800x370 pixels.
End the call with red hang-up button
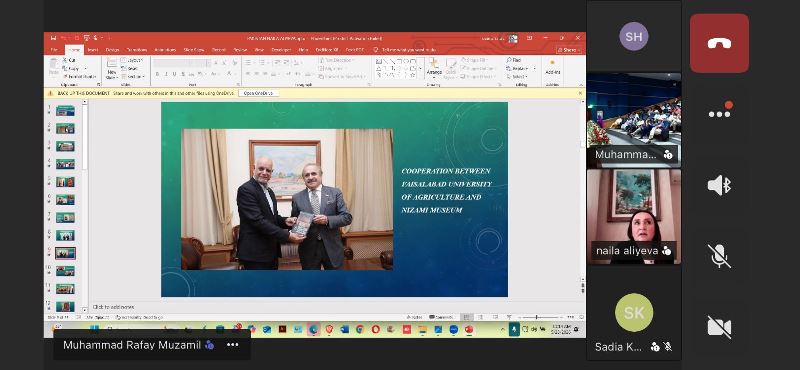(719, 43)
